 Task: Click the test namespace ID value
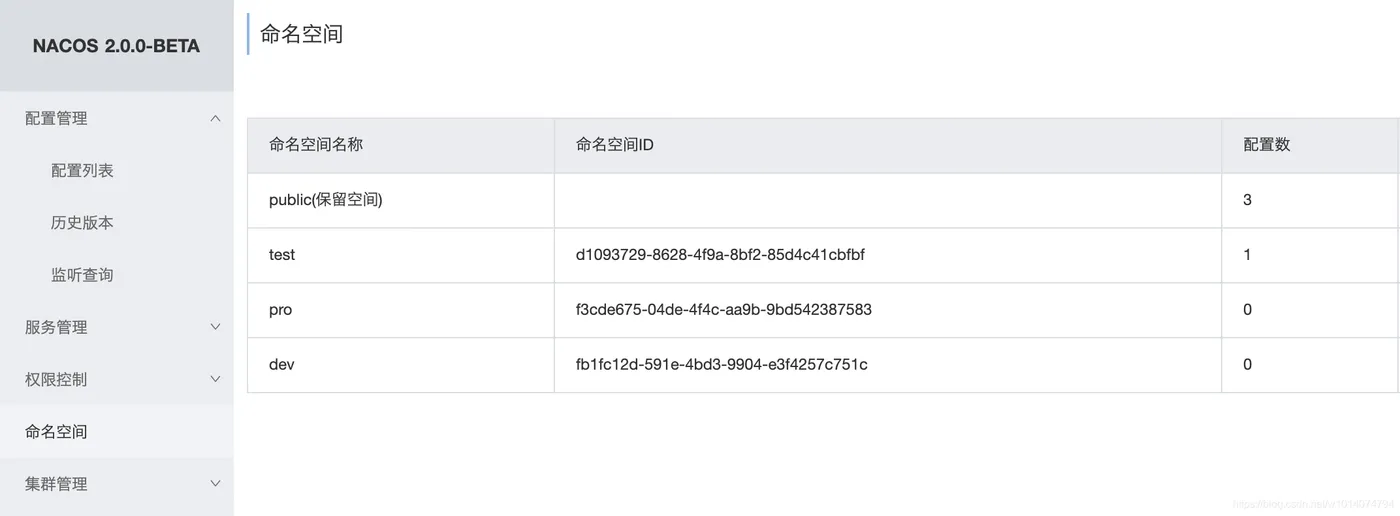(x=720, y=255)
